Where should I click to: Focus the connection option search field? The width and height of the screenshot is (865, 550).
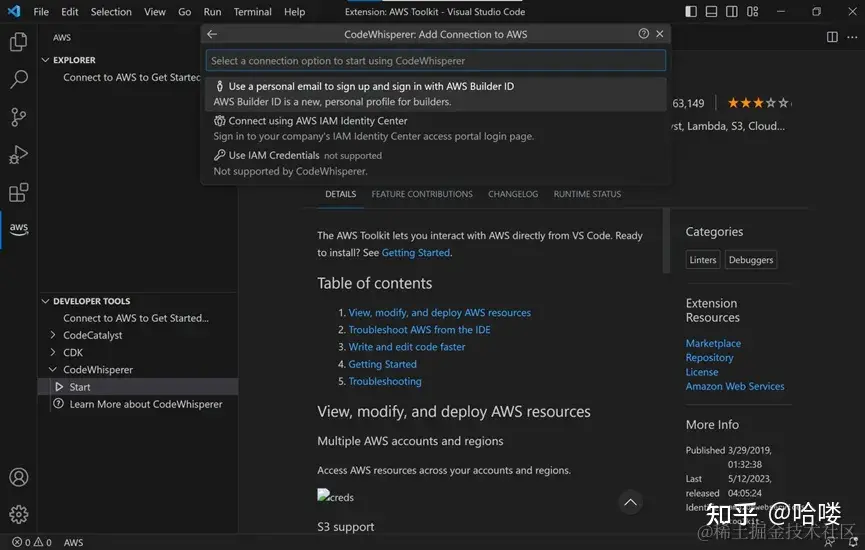436,61
